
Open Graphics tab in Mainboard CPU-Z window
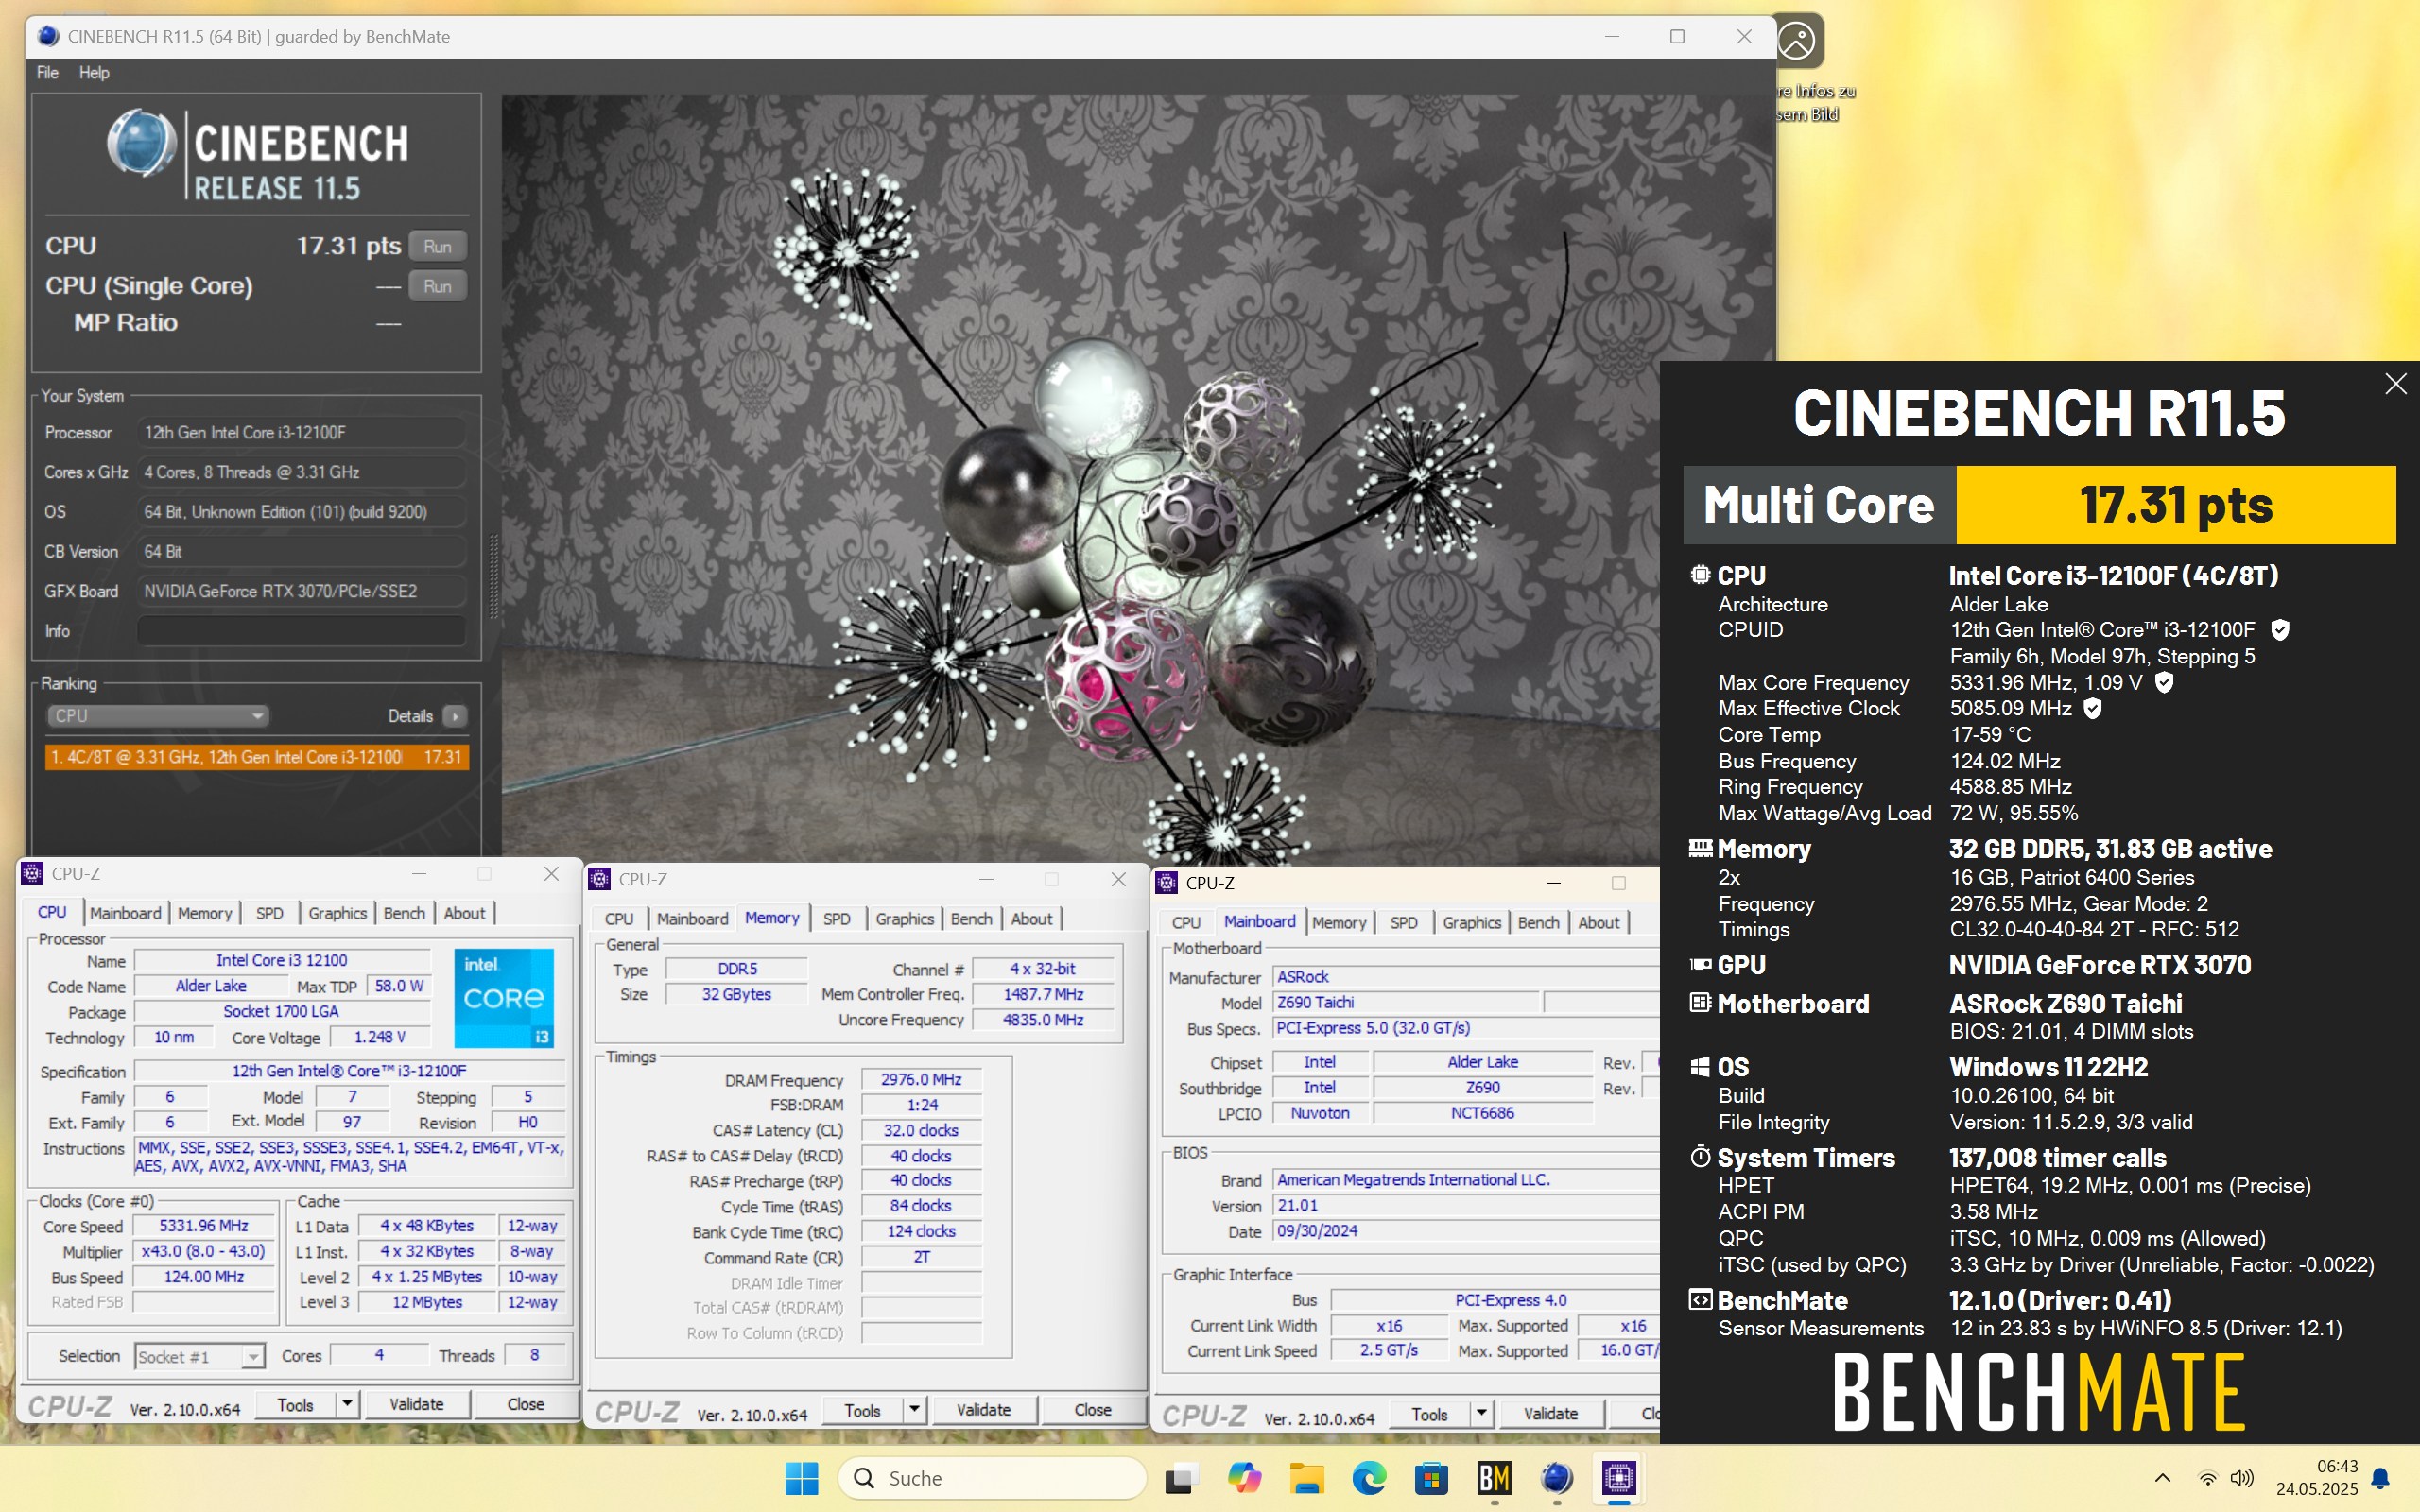pos(1471,923)
